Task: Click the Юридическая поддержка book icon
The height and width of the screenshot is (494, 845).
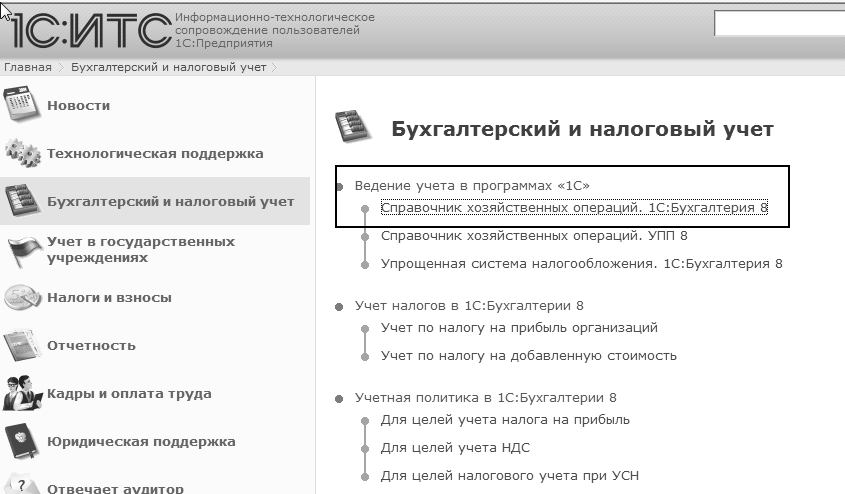Action: coord(22,441)
